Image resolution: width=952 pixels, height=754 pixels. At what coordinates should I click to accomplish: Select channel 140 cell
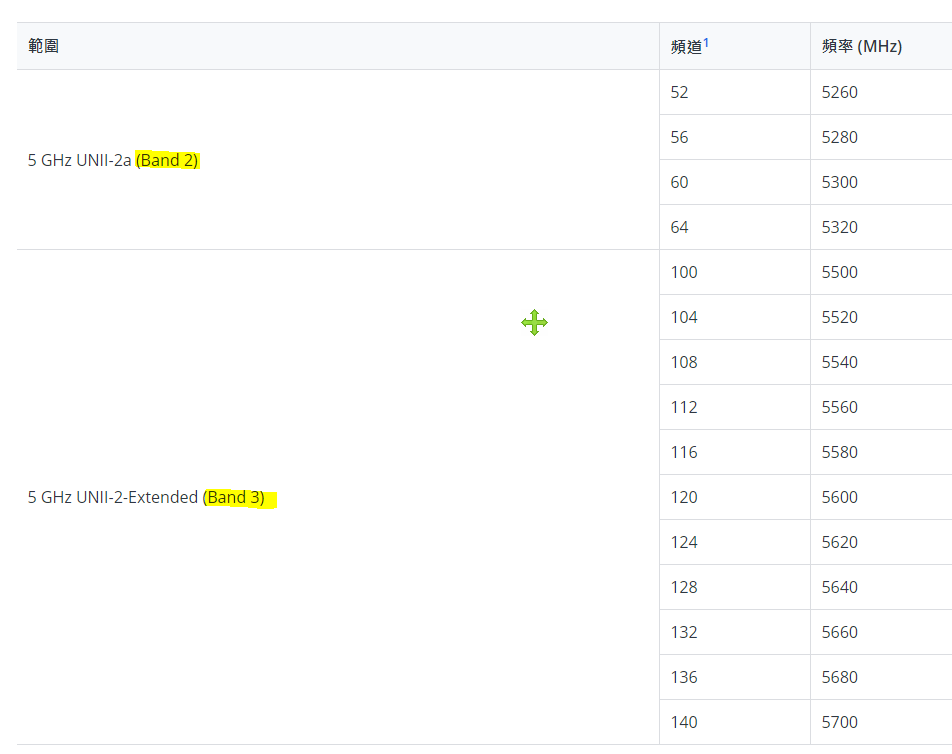tap(735, 722)
